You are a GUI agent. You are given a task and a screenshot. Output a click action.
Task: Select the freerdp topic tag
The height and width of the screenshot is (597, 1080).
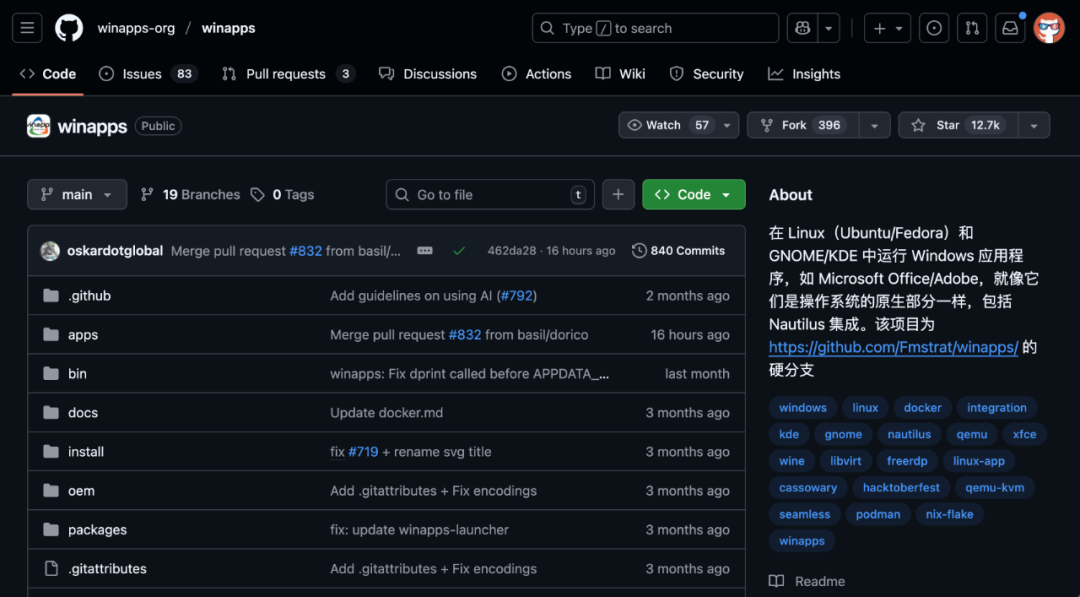tap(906, 461)
